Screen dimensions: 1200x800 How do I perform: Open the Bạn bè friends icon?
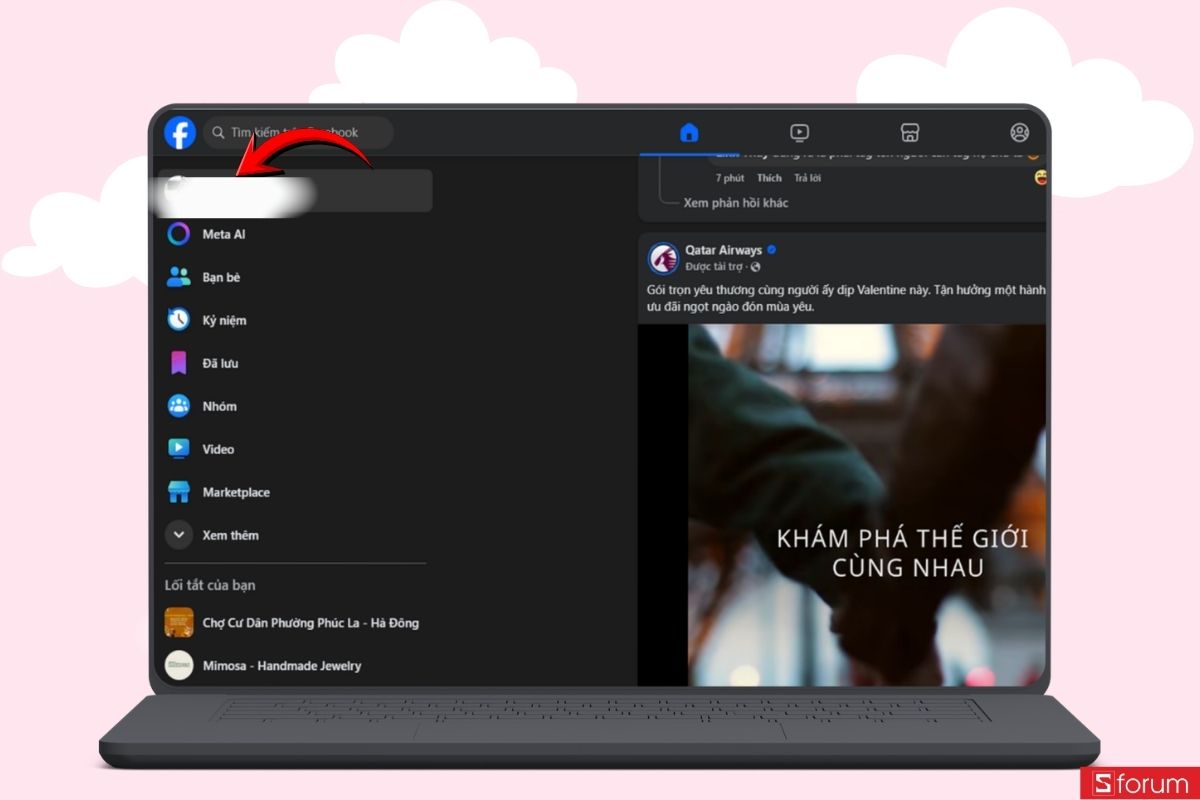tap(179, 277)
